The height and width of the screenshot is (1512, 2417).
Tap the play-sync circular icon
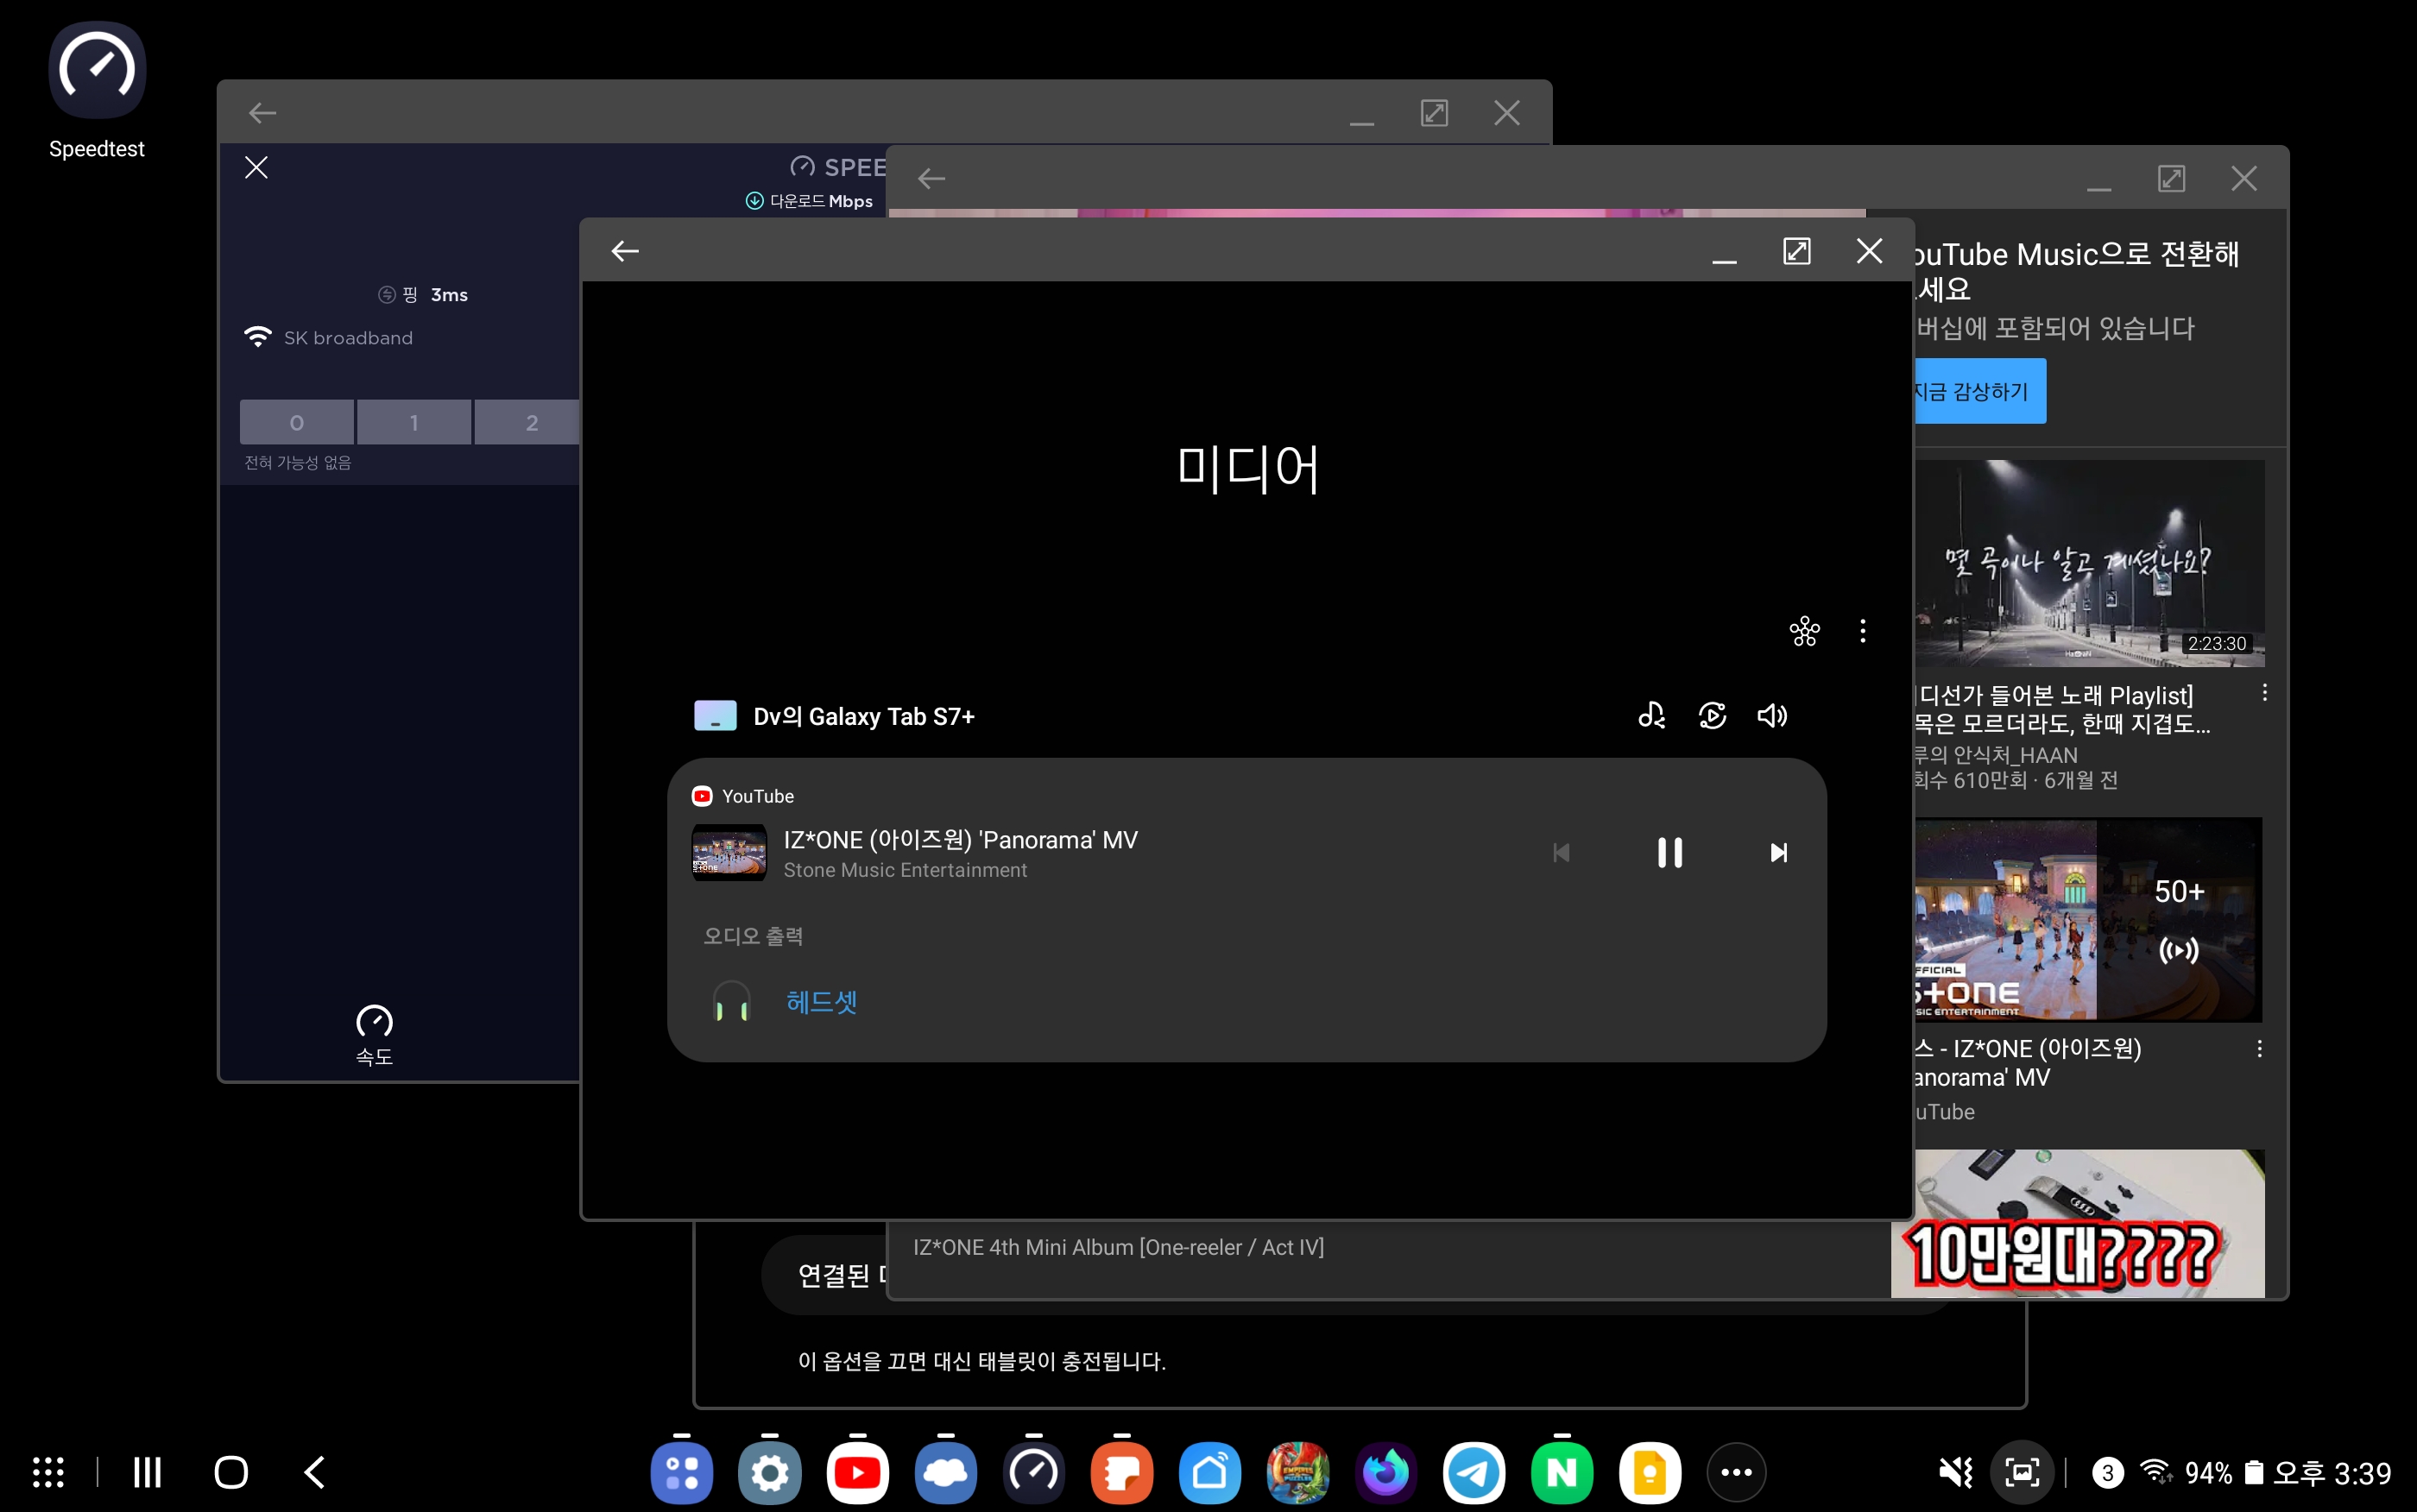click(x=1712, y=716)
